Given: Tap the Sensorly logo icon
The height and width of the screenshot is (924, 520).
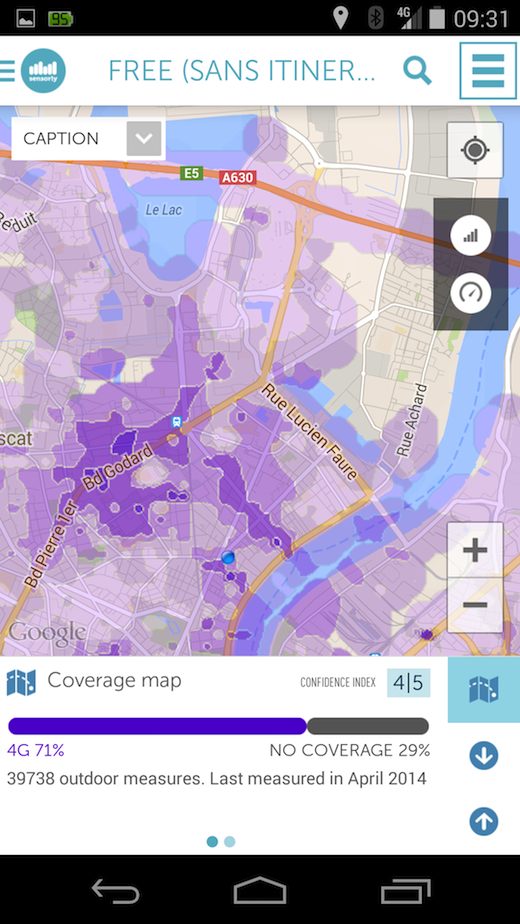Looking at the screenshot, I should tap(43, 71).
